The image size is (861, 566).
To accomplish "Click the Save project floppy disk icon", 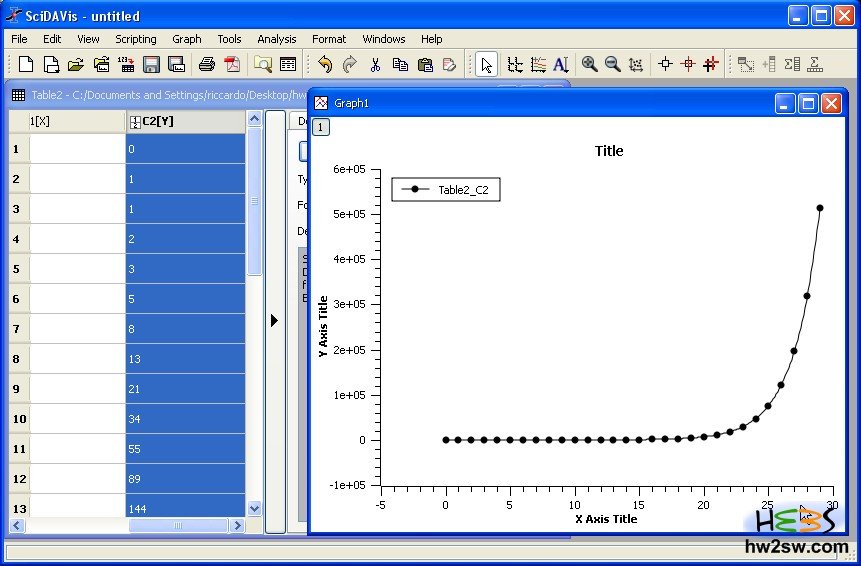I will pos(151,65).
